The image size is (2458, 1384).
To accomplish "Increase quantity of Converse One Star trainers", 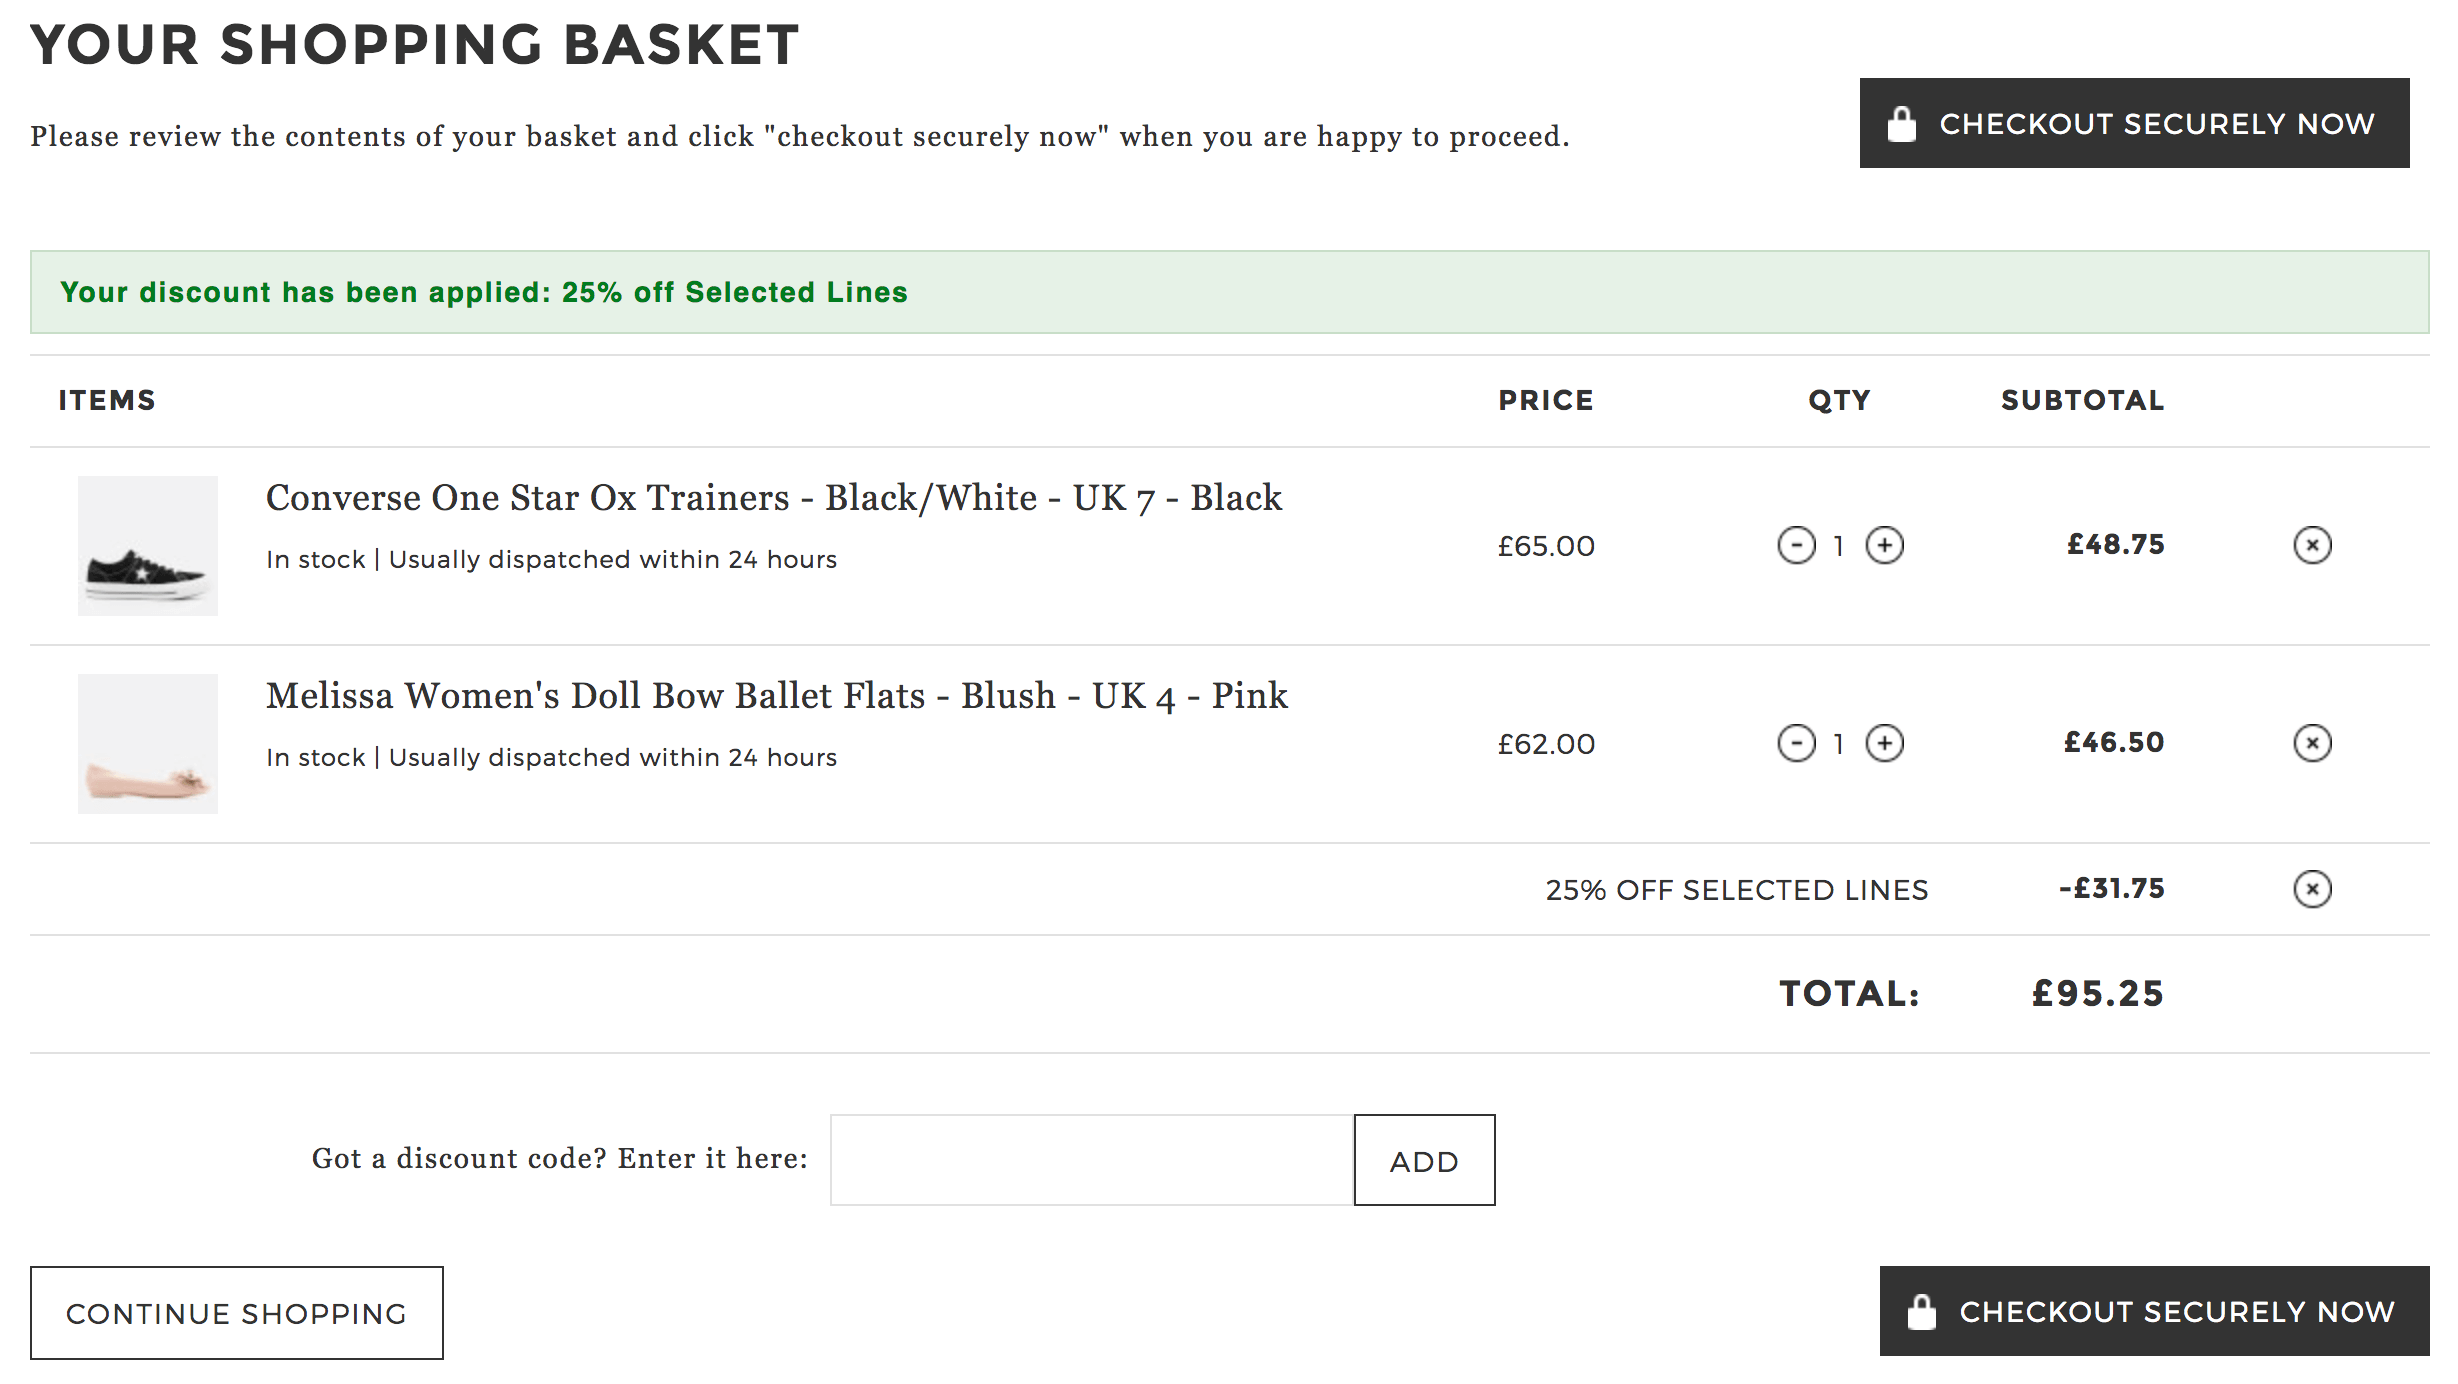I will click(1885, 545).
